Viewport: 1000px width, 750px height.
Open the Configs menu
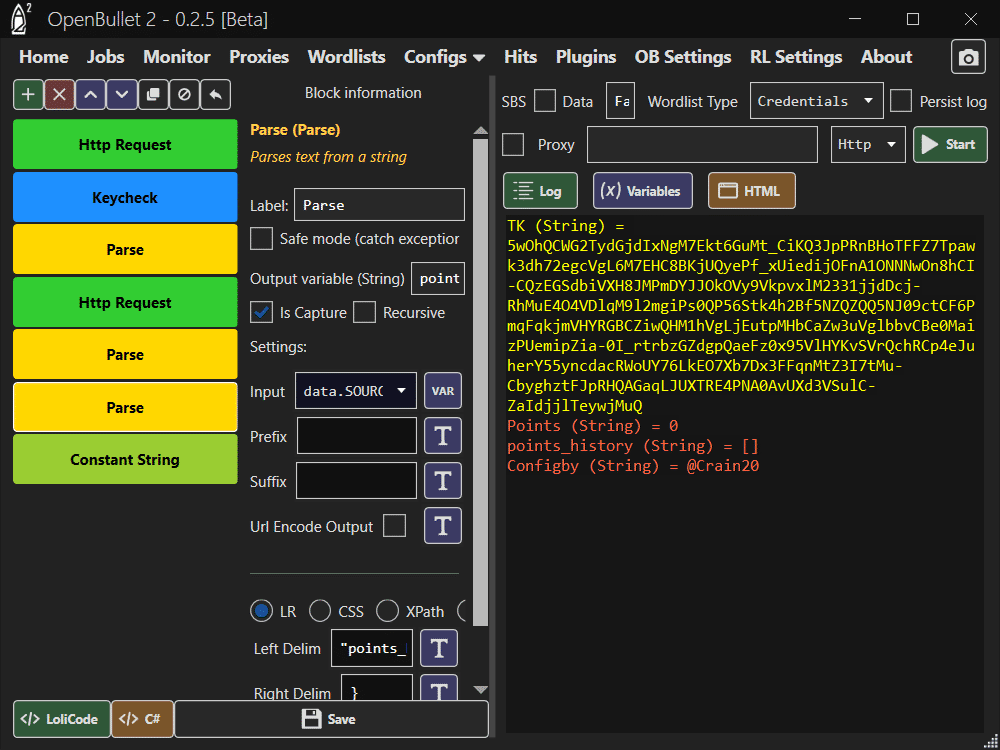tap(444, 57)
